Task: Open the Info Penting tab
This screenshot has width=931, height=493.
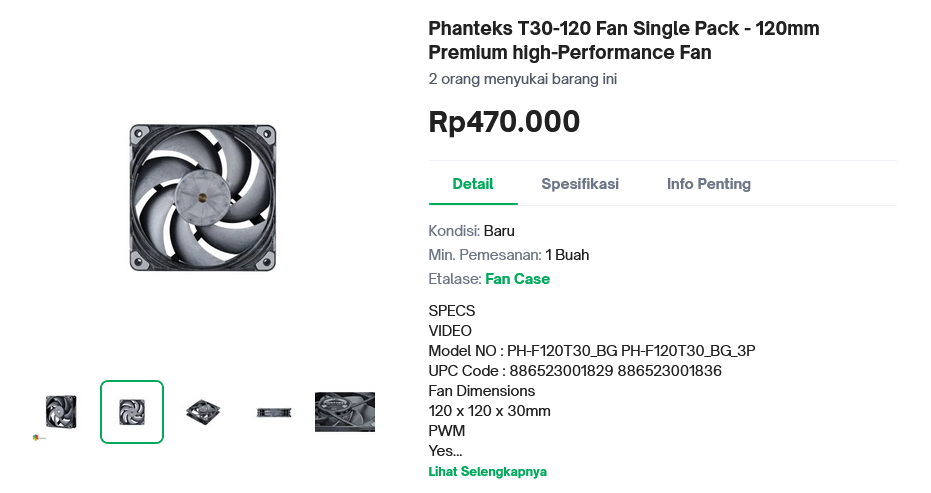Action: tap(709, 184)
